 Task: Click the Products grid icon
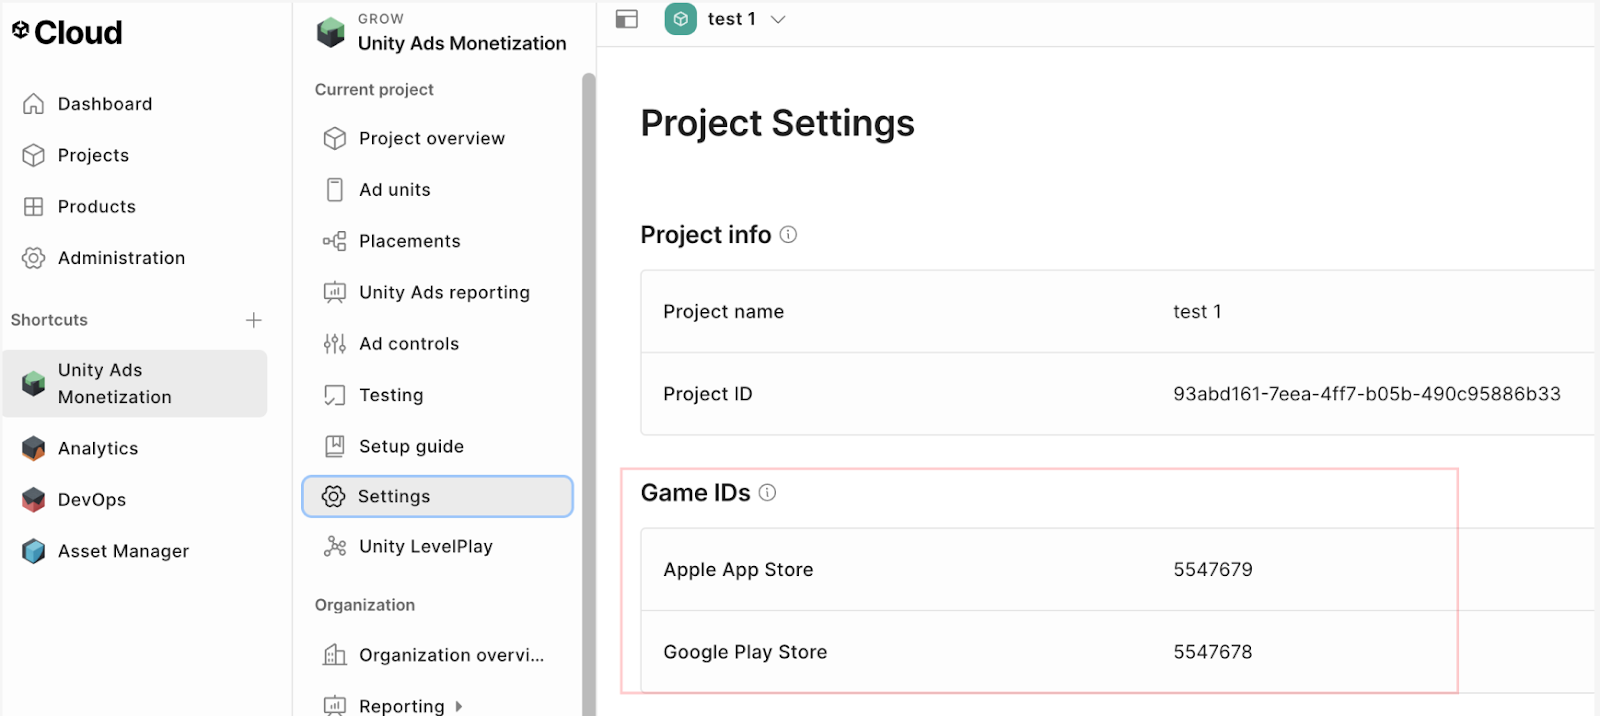point(33,207)
